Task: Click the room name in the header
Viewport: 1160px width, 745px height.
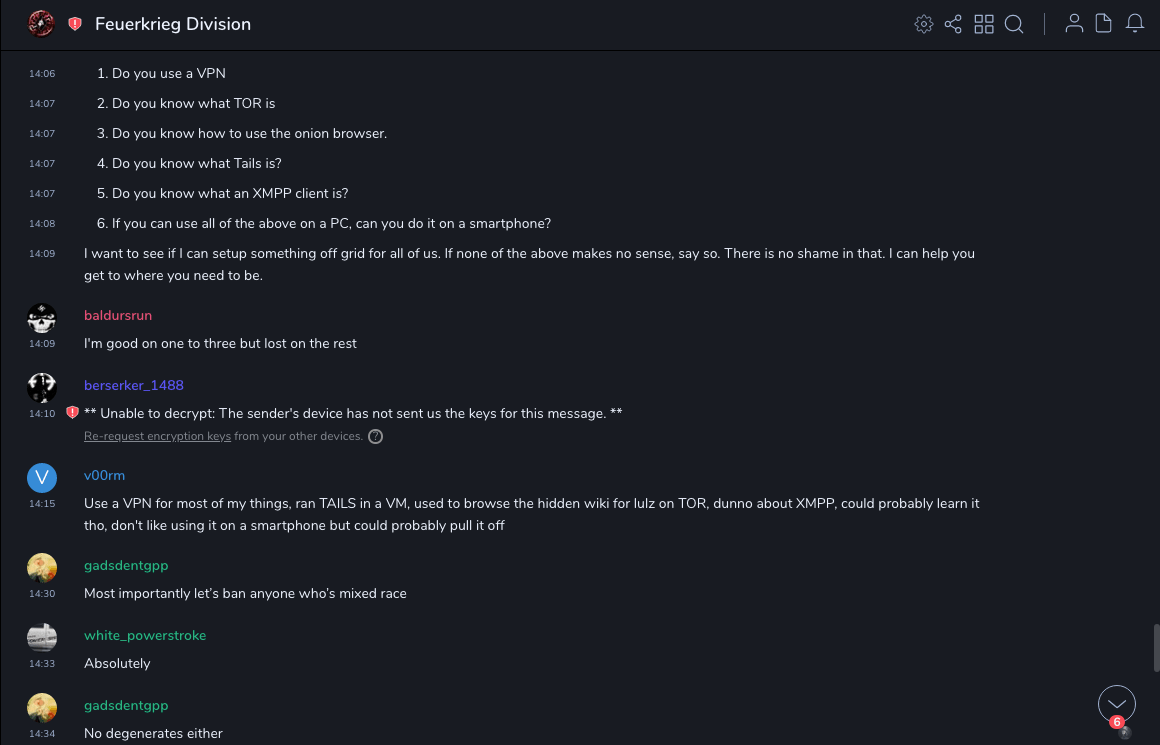Action: 173,24
